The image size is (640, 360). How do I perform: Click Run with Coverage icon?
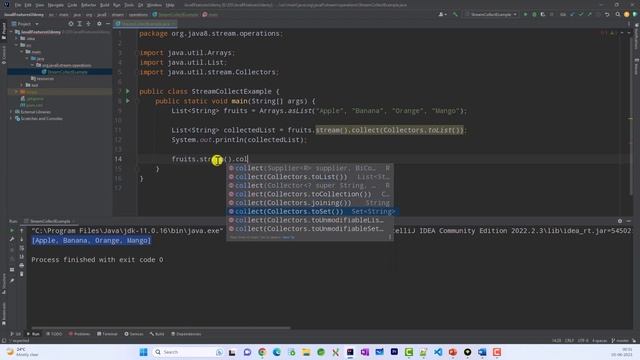click(543, 14)
